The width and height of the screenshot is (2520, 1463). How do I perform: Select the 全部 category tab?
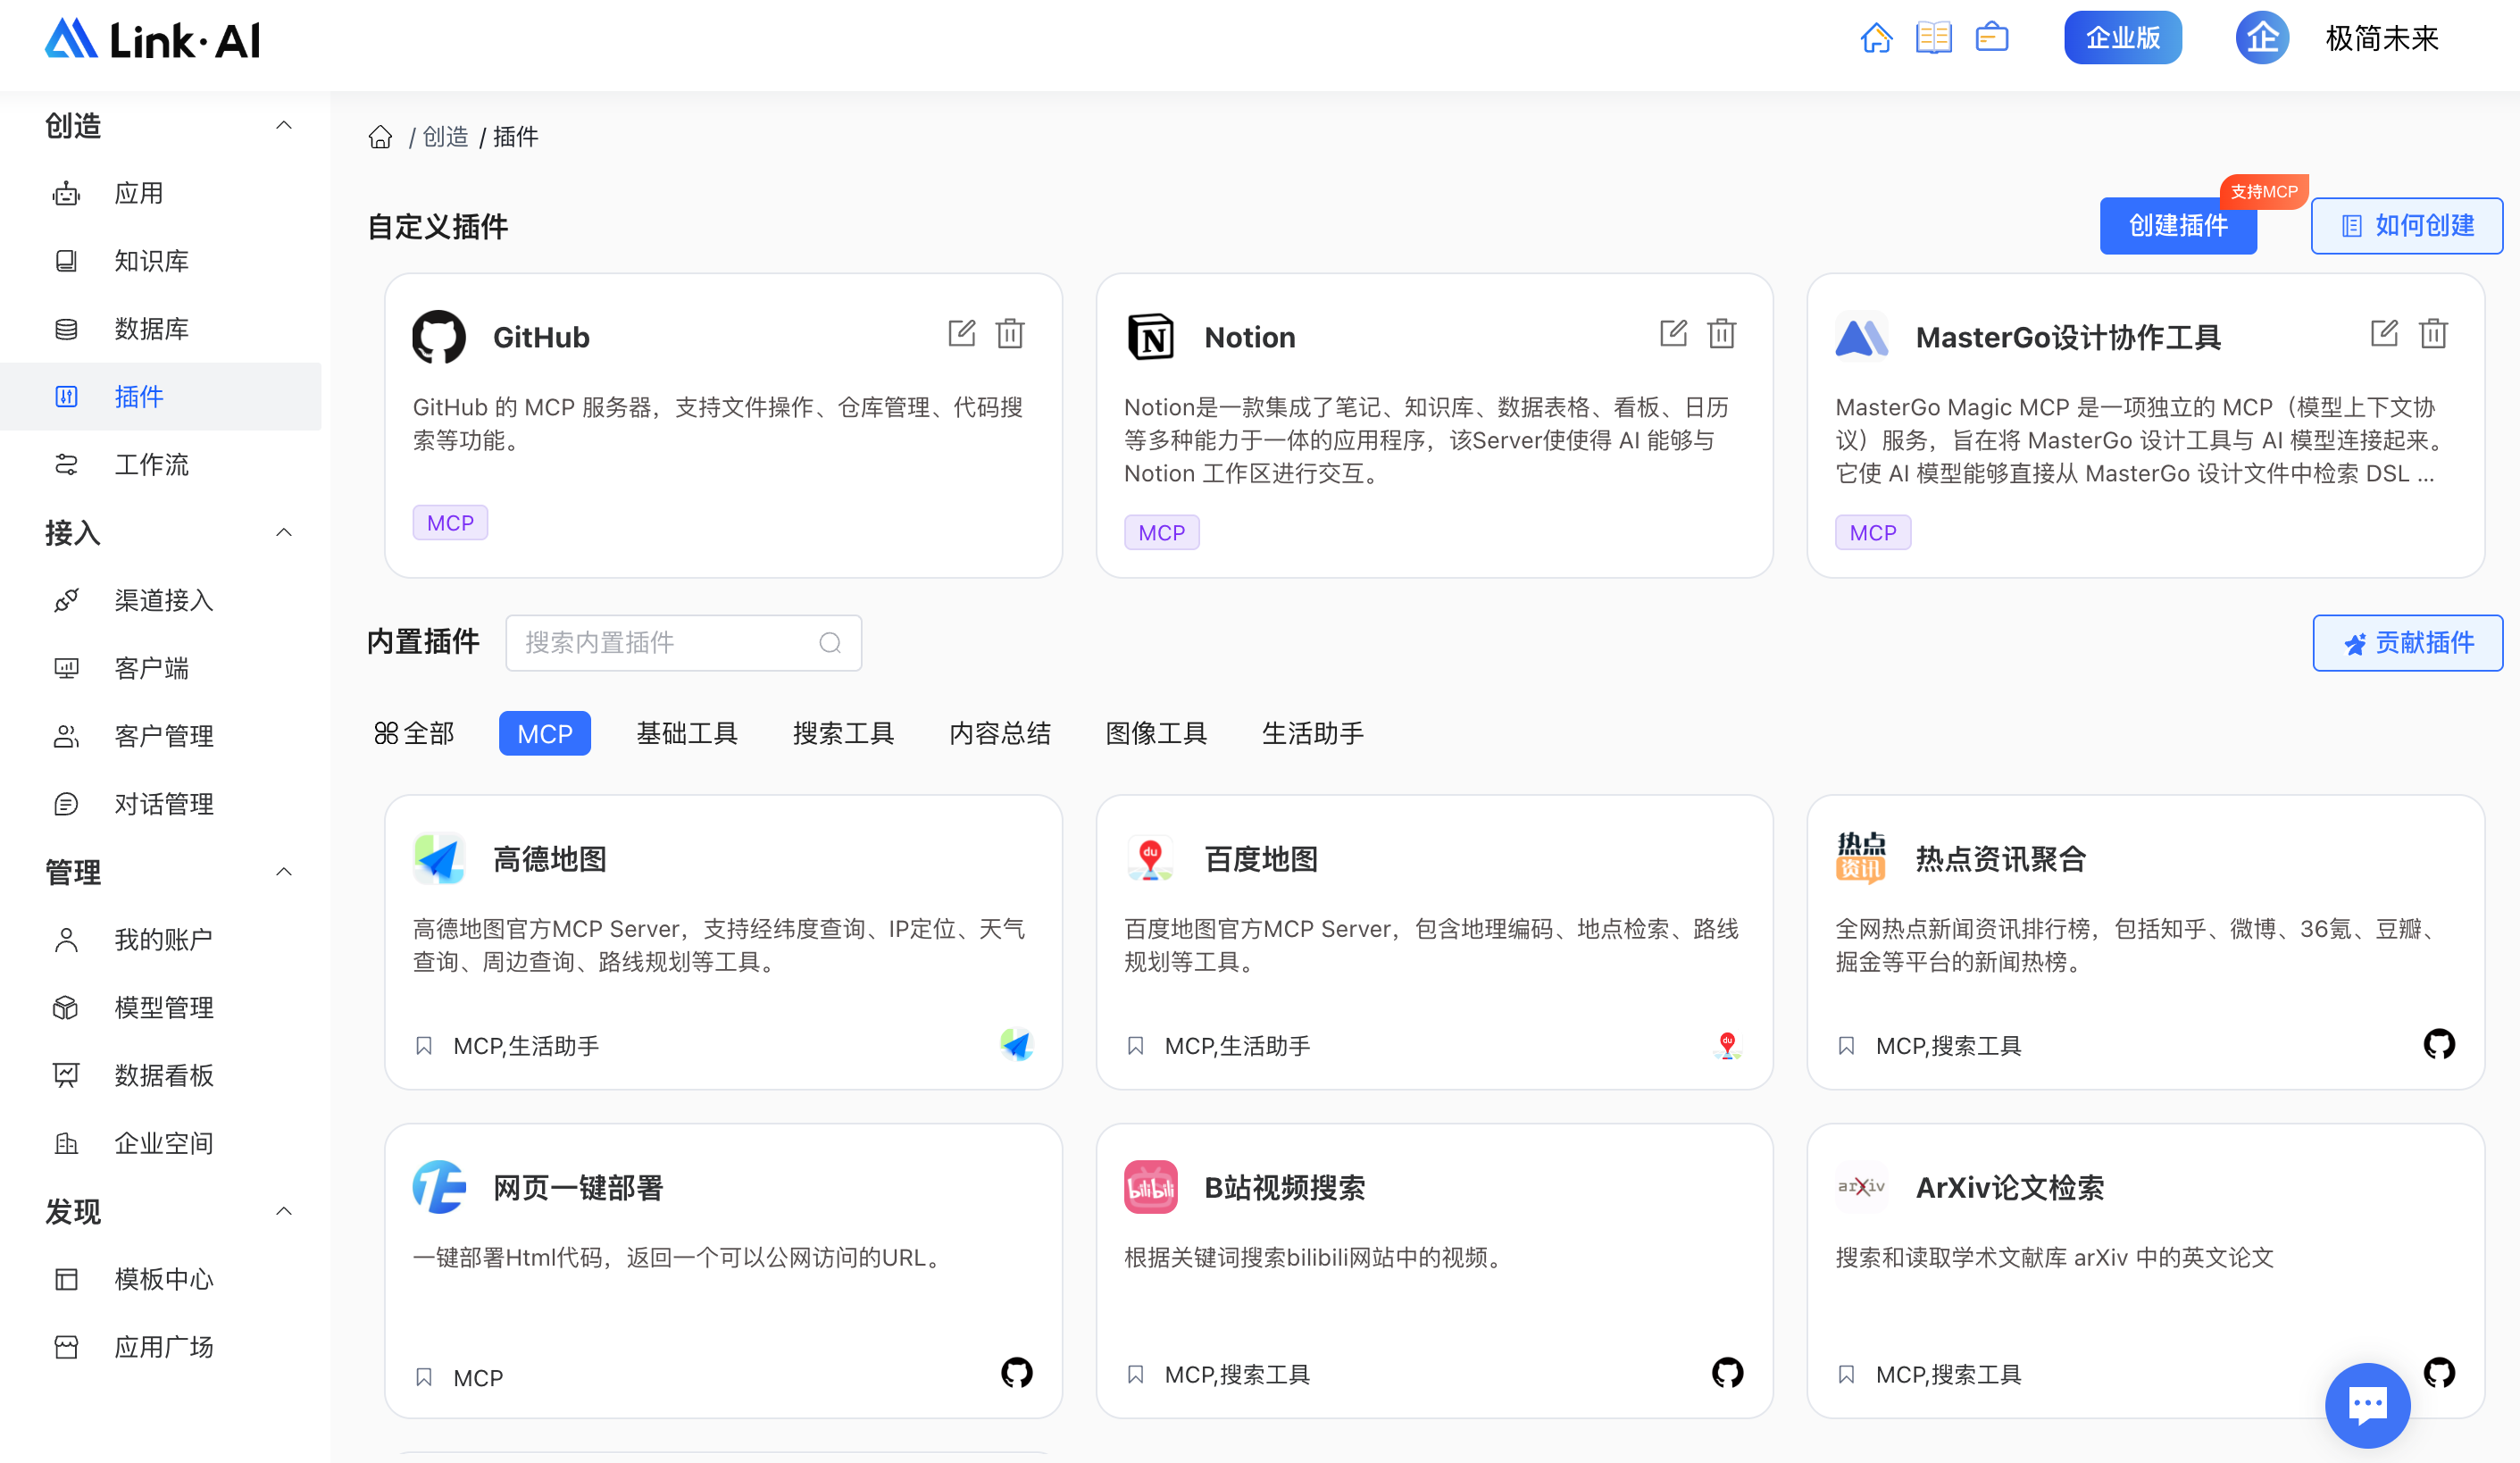414,733
